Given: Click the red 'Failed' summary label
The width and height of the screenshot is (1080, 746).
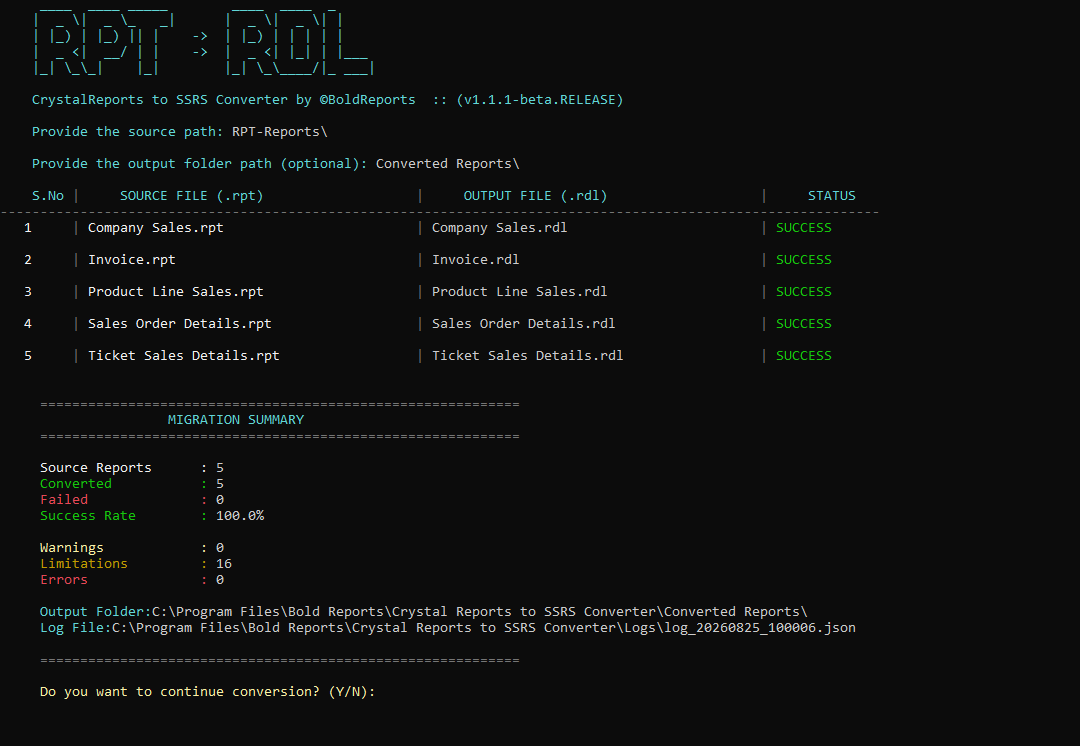Looking at the screenshot, I should click(64, 500).
